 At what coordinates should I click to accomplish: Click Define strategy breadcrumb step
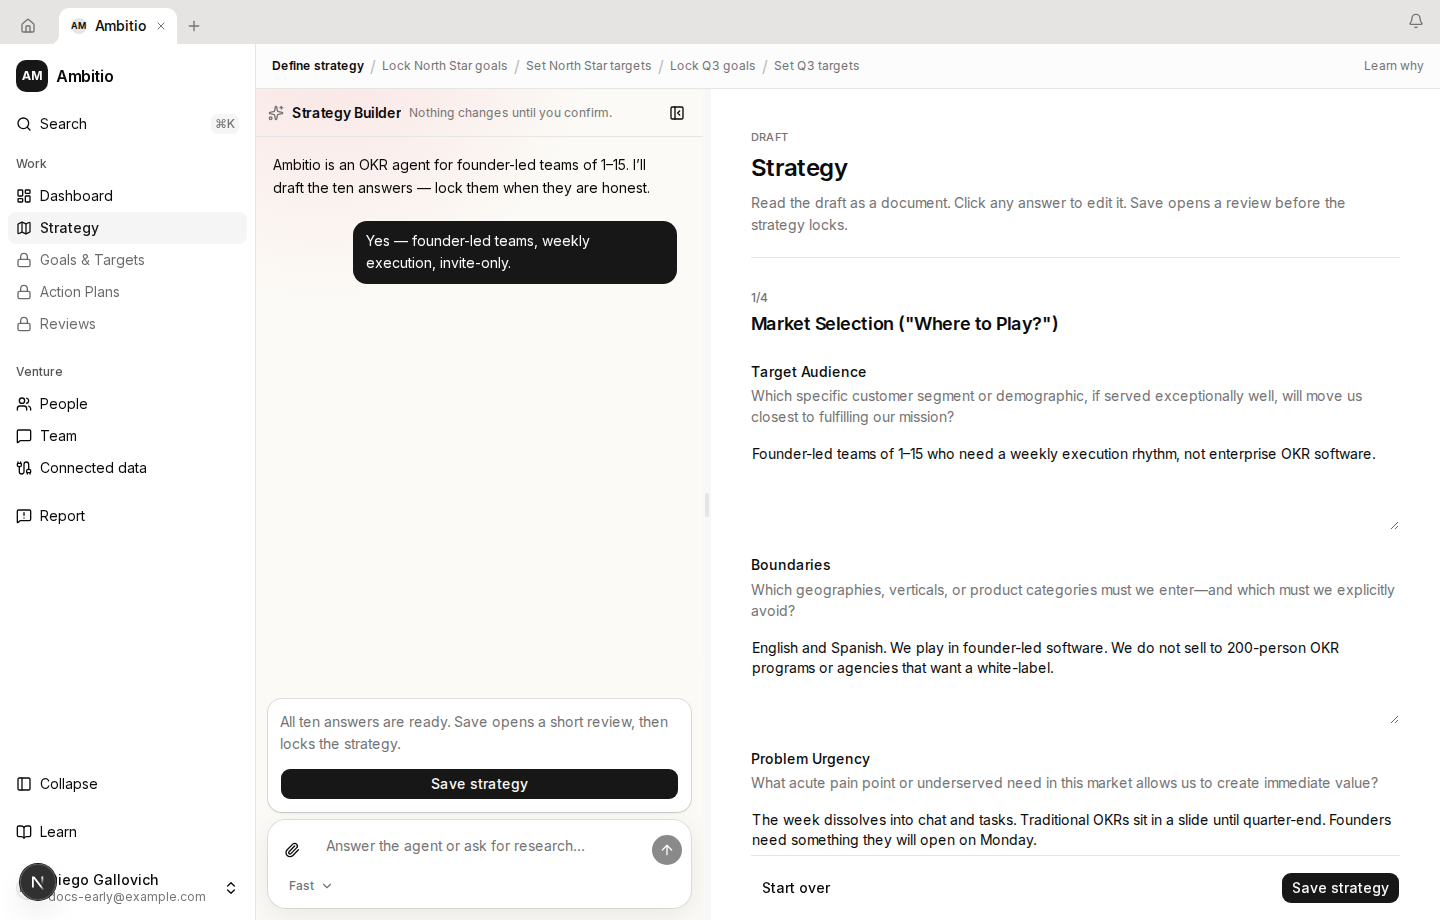(318, 66)
